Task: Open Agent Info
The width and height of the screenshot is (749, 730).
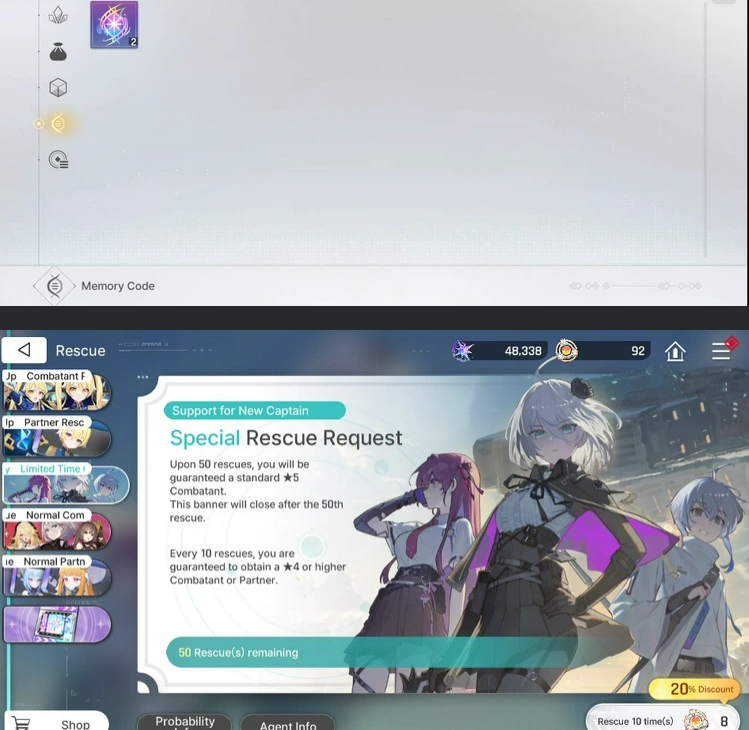Action: click(x=288, y=723)
